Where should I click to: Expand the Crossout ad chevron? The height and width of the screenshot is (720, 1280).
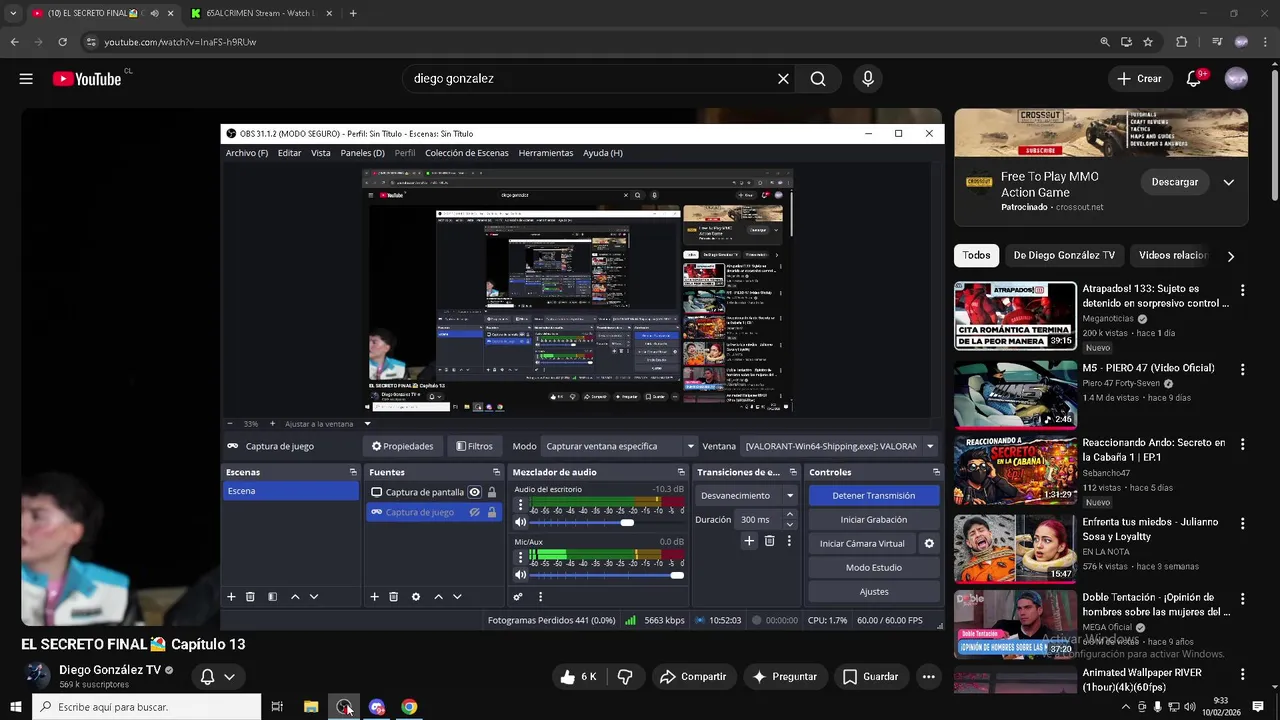pos(1228,182)
